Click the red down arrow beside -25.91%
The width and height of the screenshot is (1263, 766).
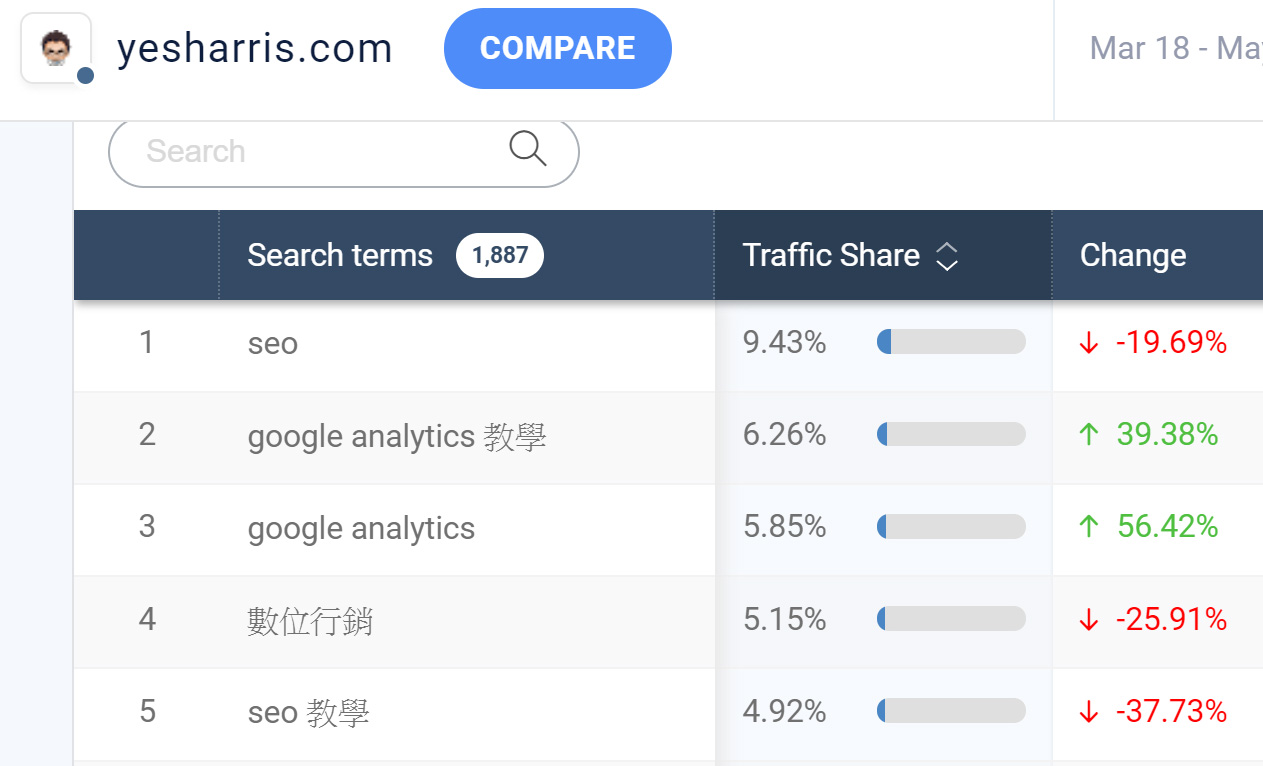click(x=1089, y=620)
